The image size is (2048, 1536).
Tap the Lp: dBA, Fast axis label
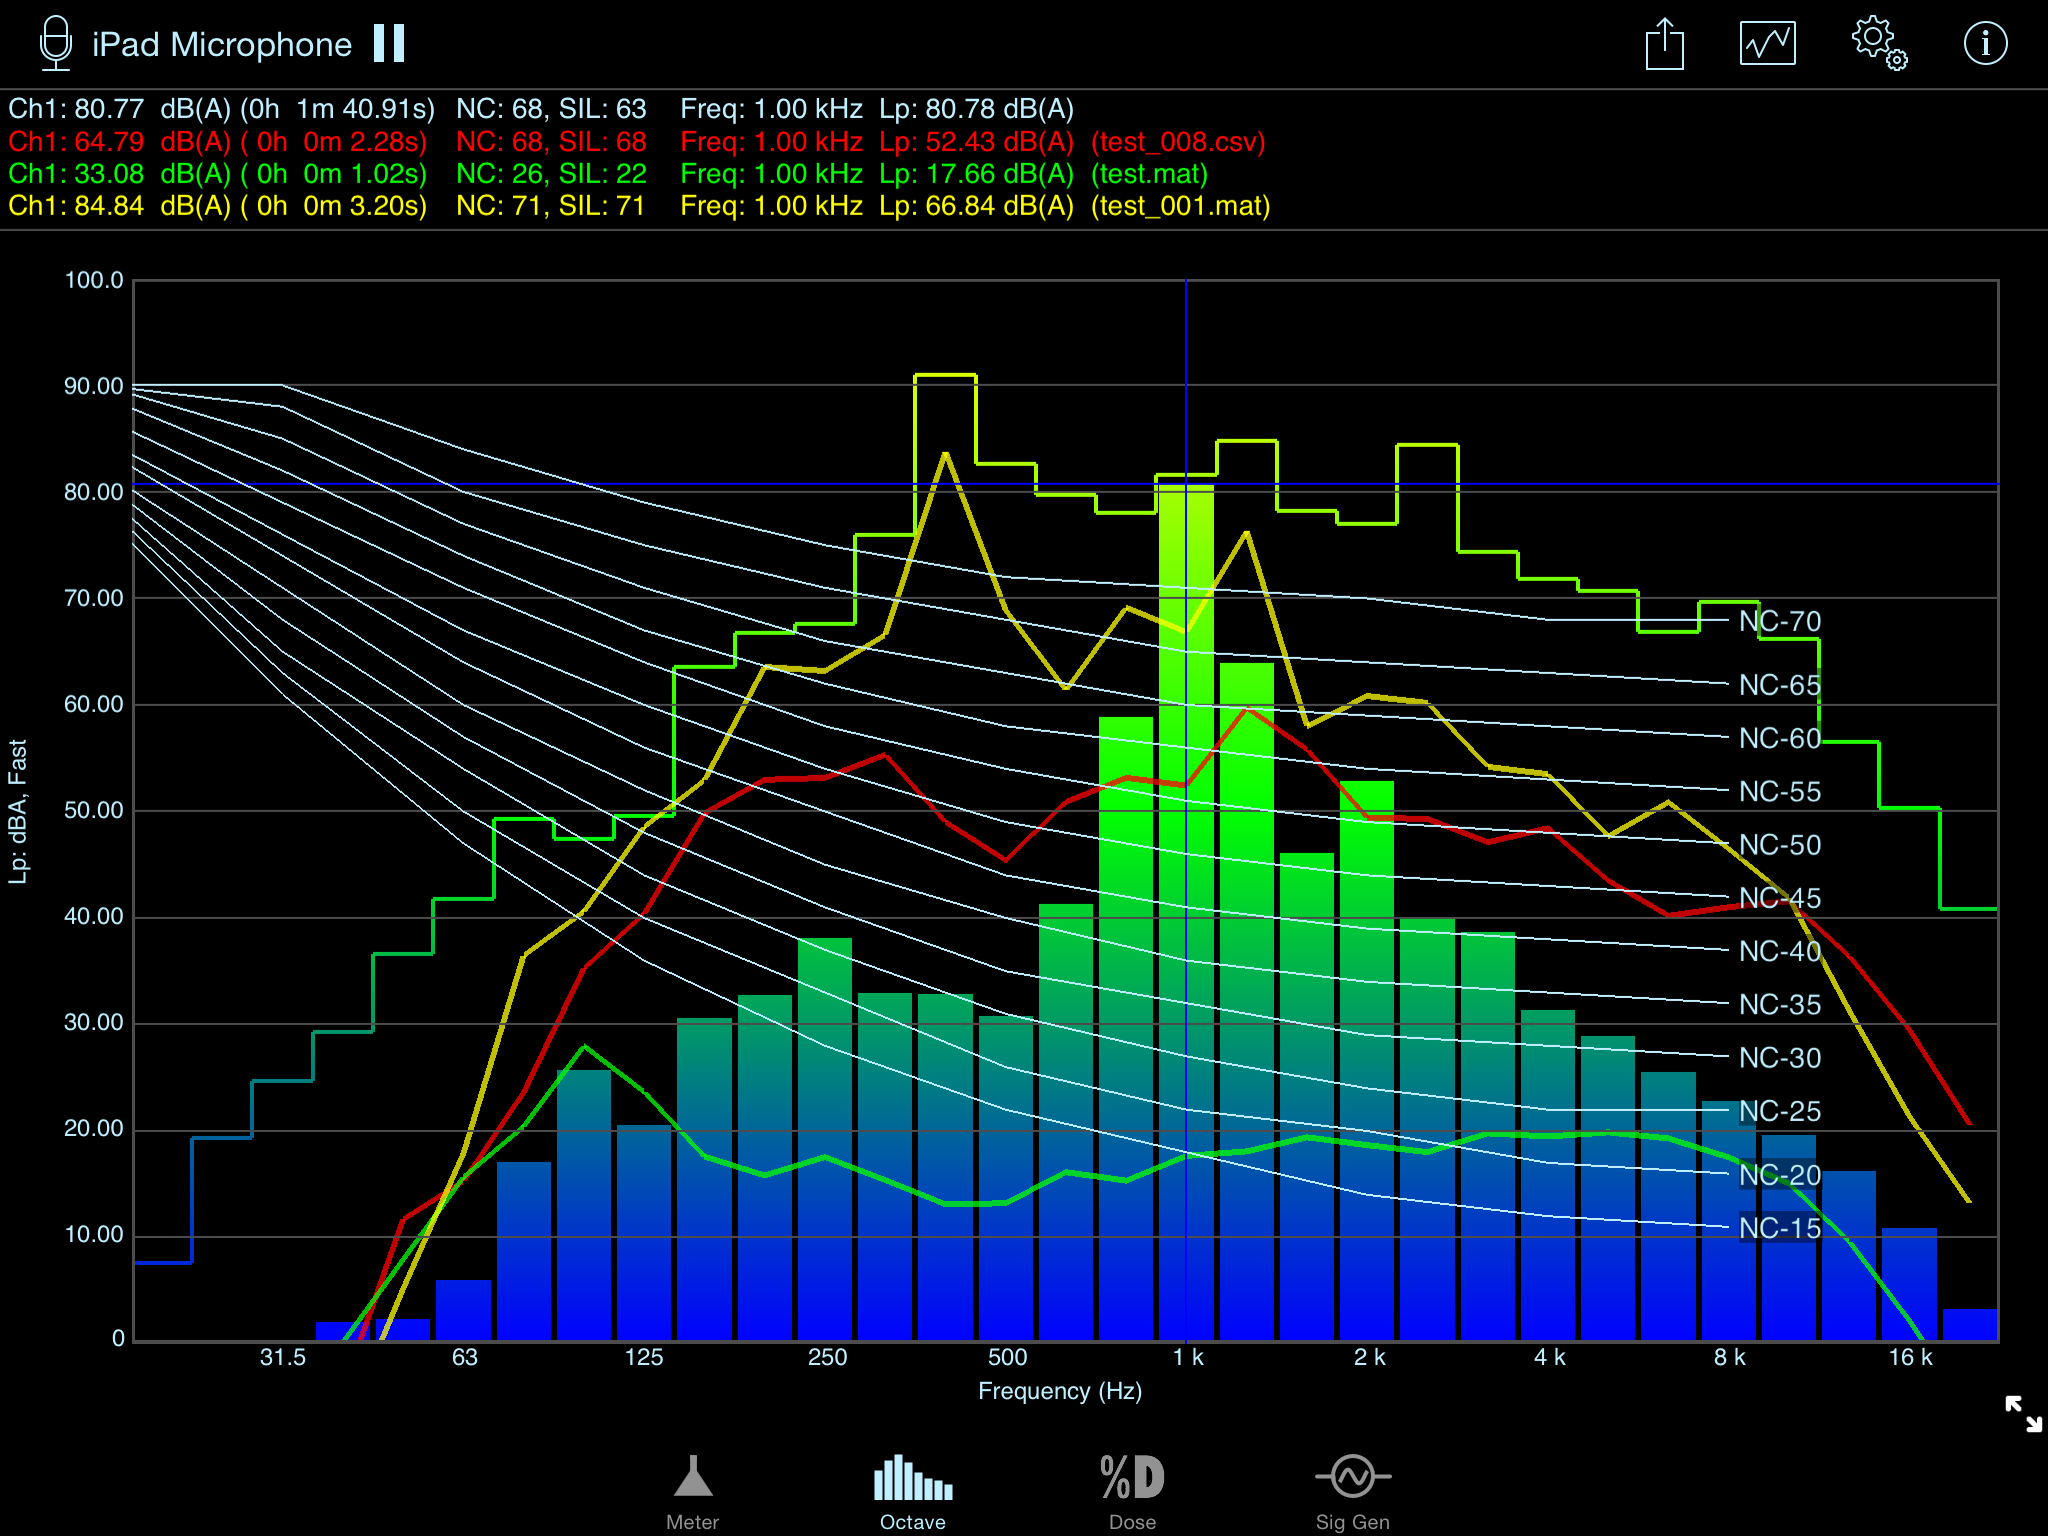[18, 811]
